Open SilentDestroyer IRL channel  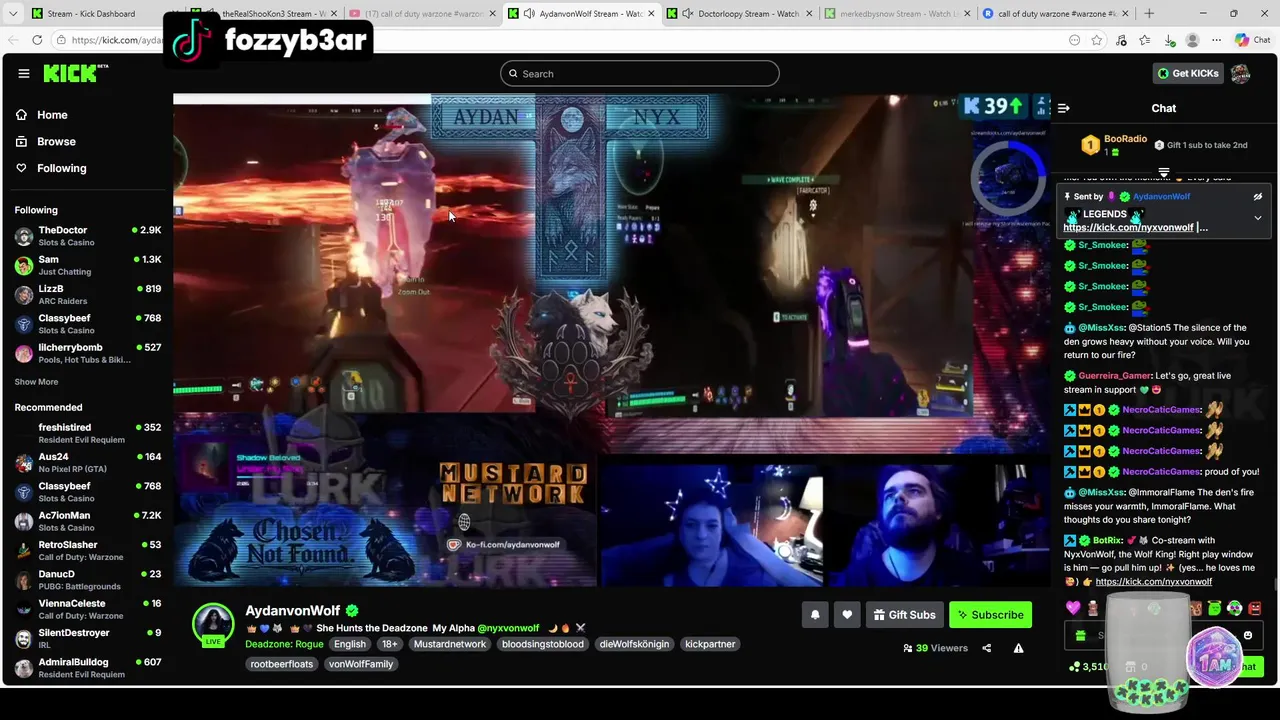[x=87, y=638]
